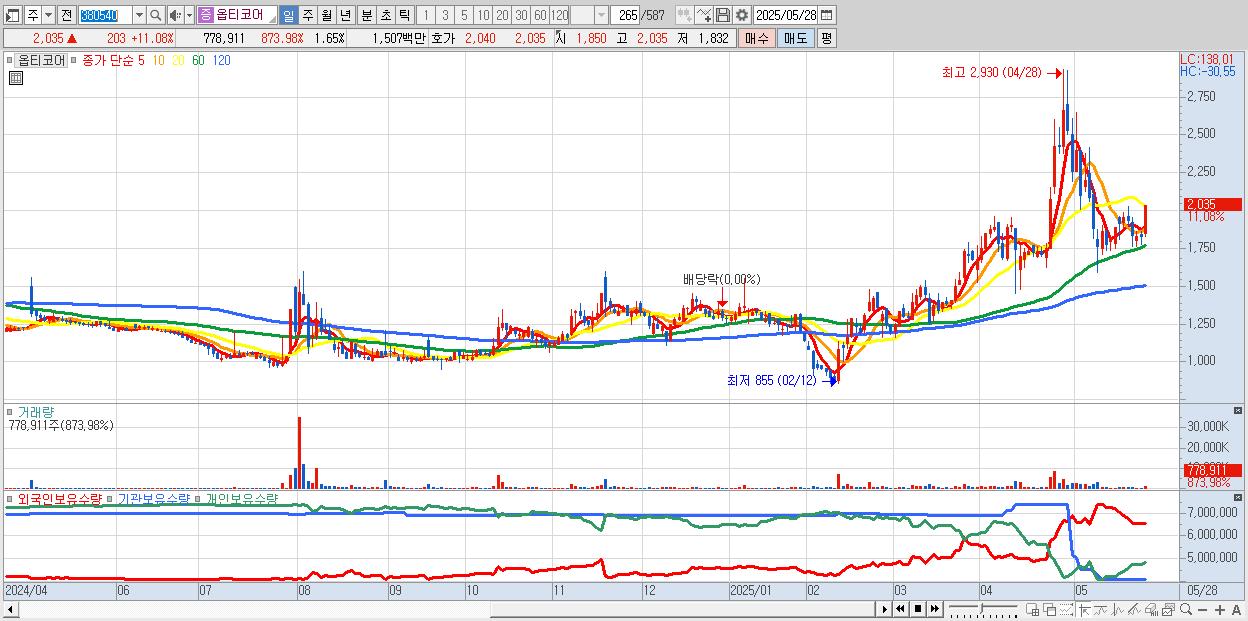Click the dashed range selection icon at bottom

tap(1066, 609)
